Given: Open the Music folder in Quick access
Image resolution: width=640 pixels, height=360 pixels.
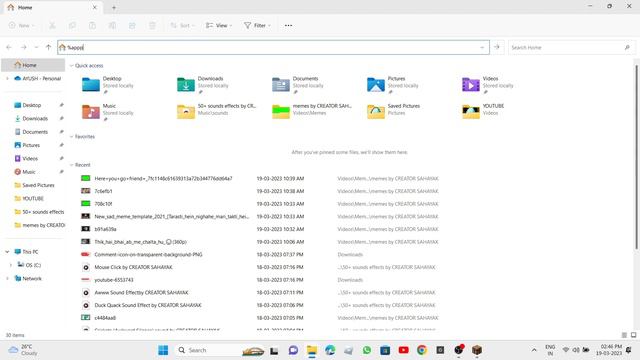Looking at the screenshot, I should point(108,112).
